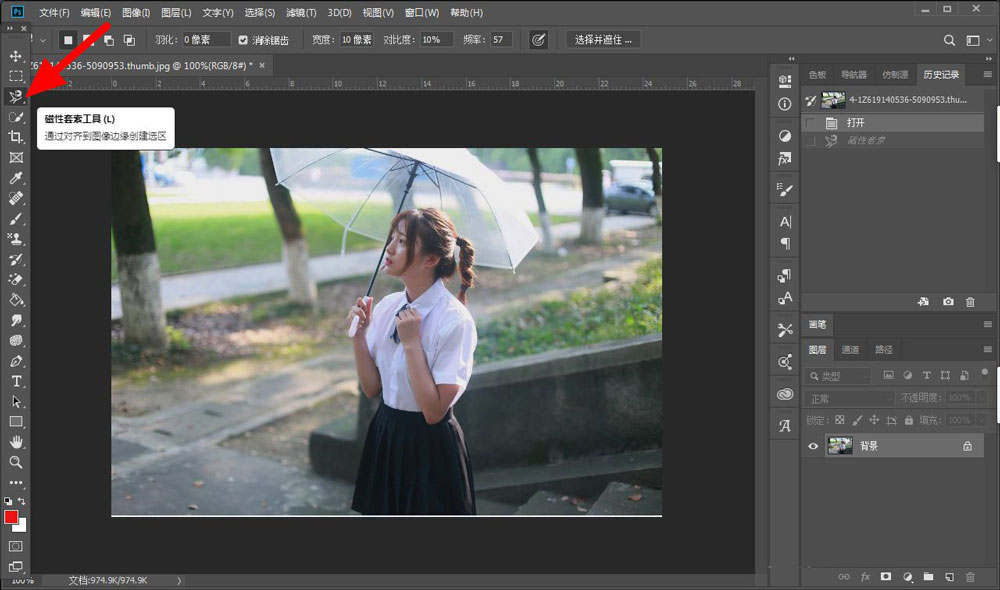The height and width of the screenshot is (590, 1000).
Task: Click the red foreground color swatch
Action: point(12,517)
